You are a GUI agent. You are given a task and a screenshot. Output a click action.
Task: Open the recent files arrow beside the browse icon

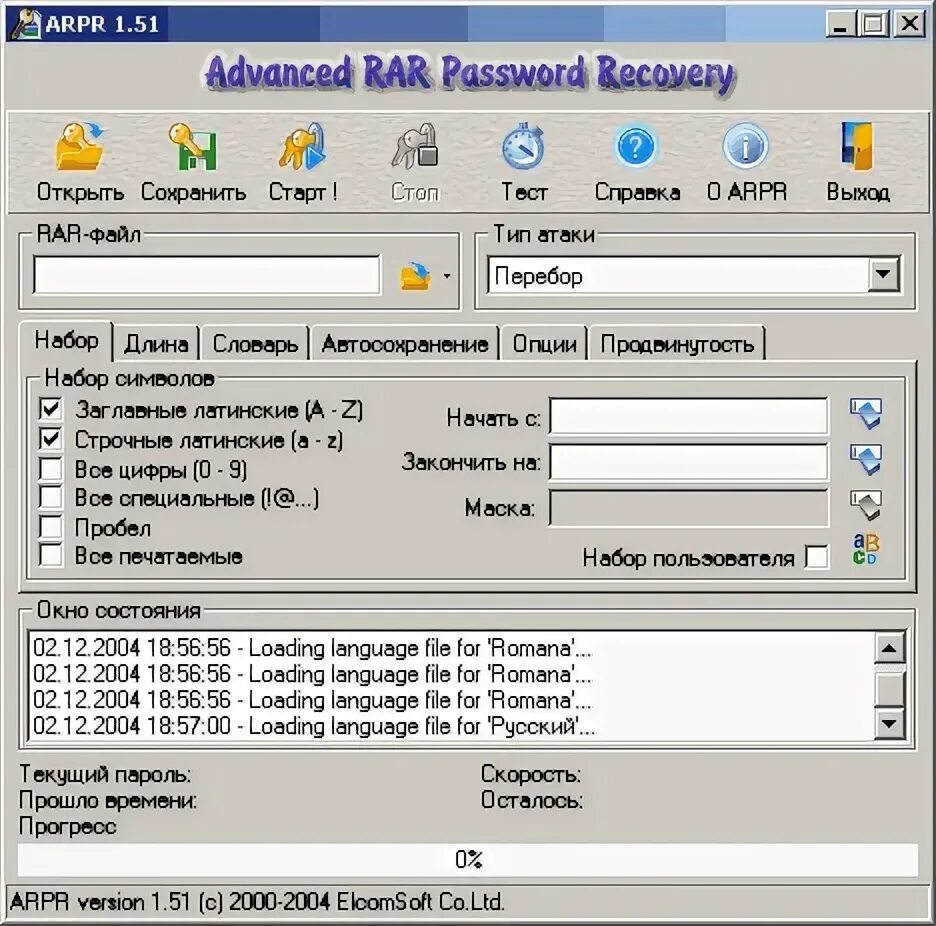[x=447, y=276]
